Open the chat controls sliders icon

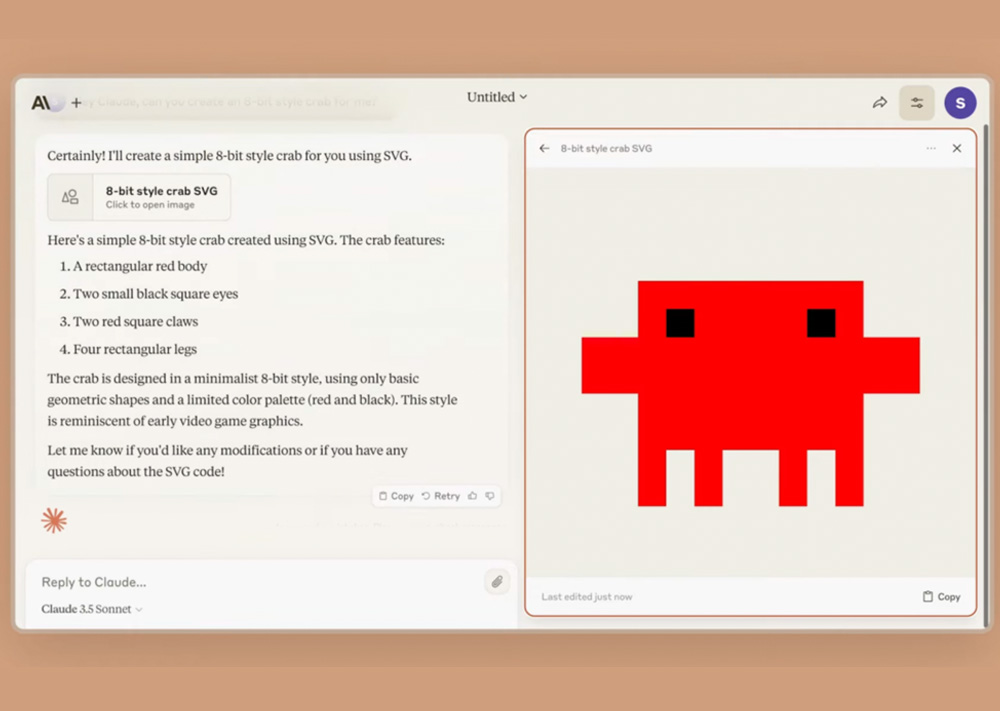(916, 102)
